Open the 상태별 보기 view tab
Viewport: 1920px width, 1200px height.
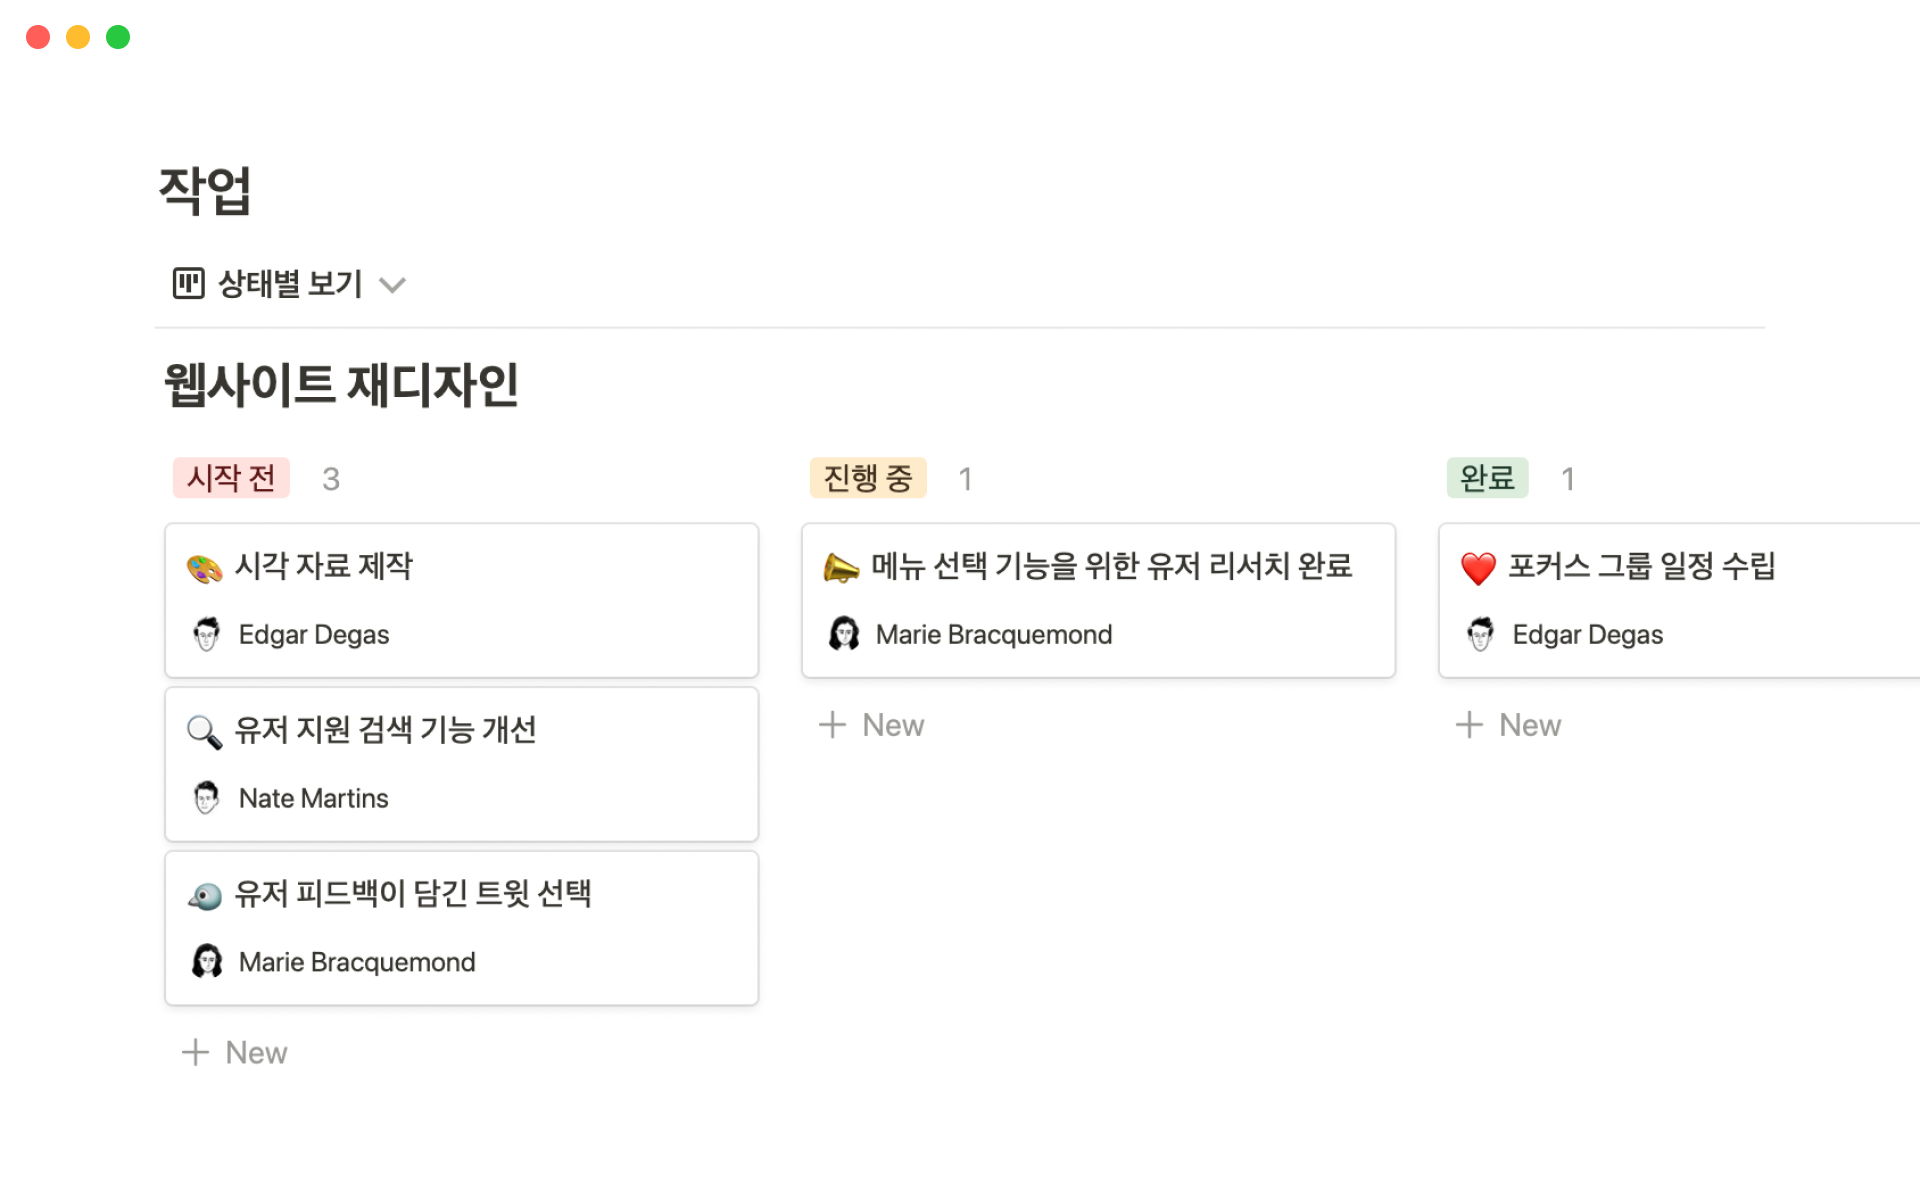coord(290,284)
